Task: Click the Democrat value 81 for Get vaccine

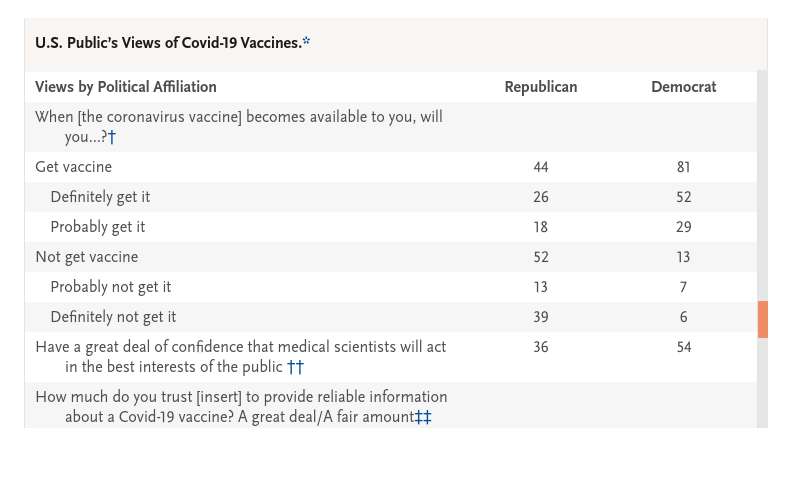Action: (x=683, y=167)
